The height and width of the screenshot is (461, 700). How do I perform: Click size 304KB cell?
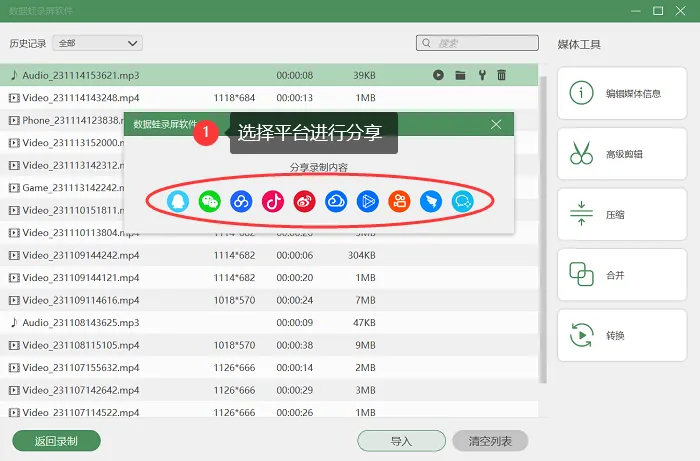point(362,255)
